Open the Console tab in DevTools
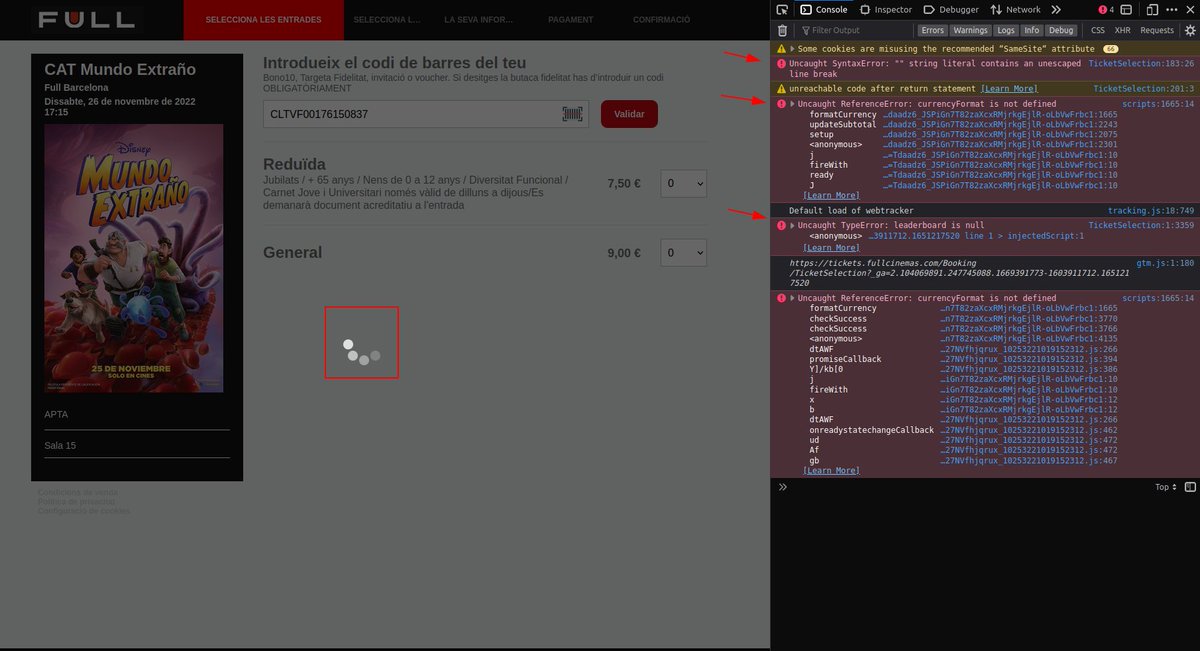This screenshot has width=1200, height=651. coord(824,9)
